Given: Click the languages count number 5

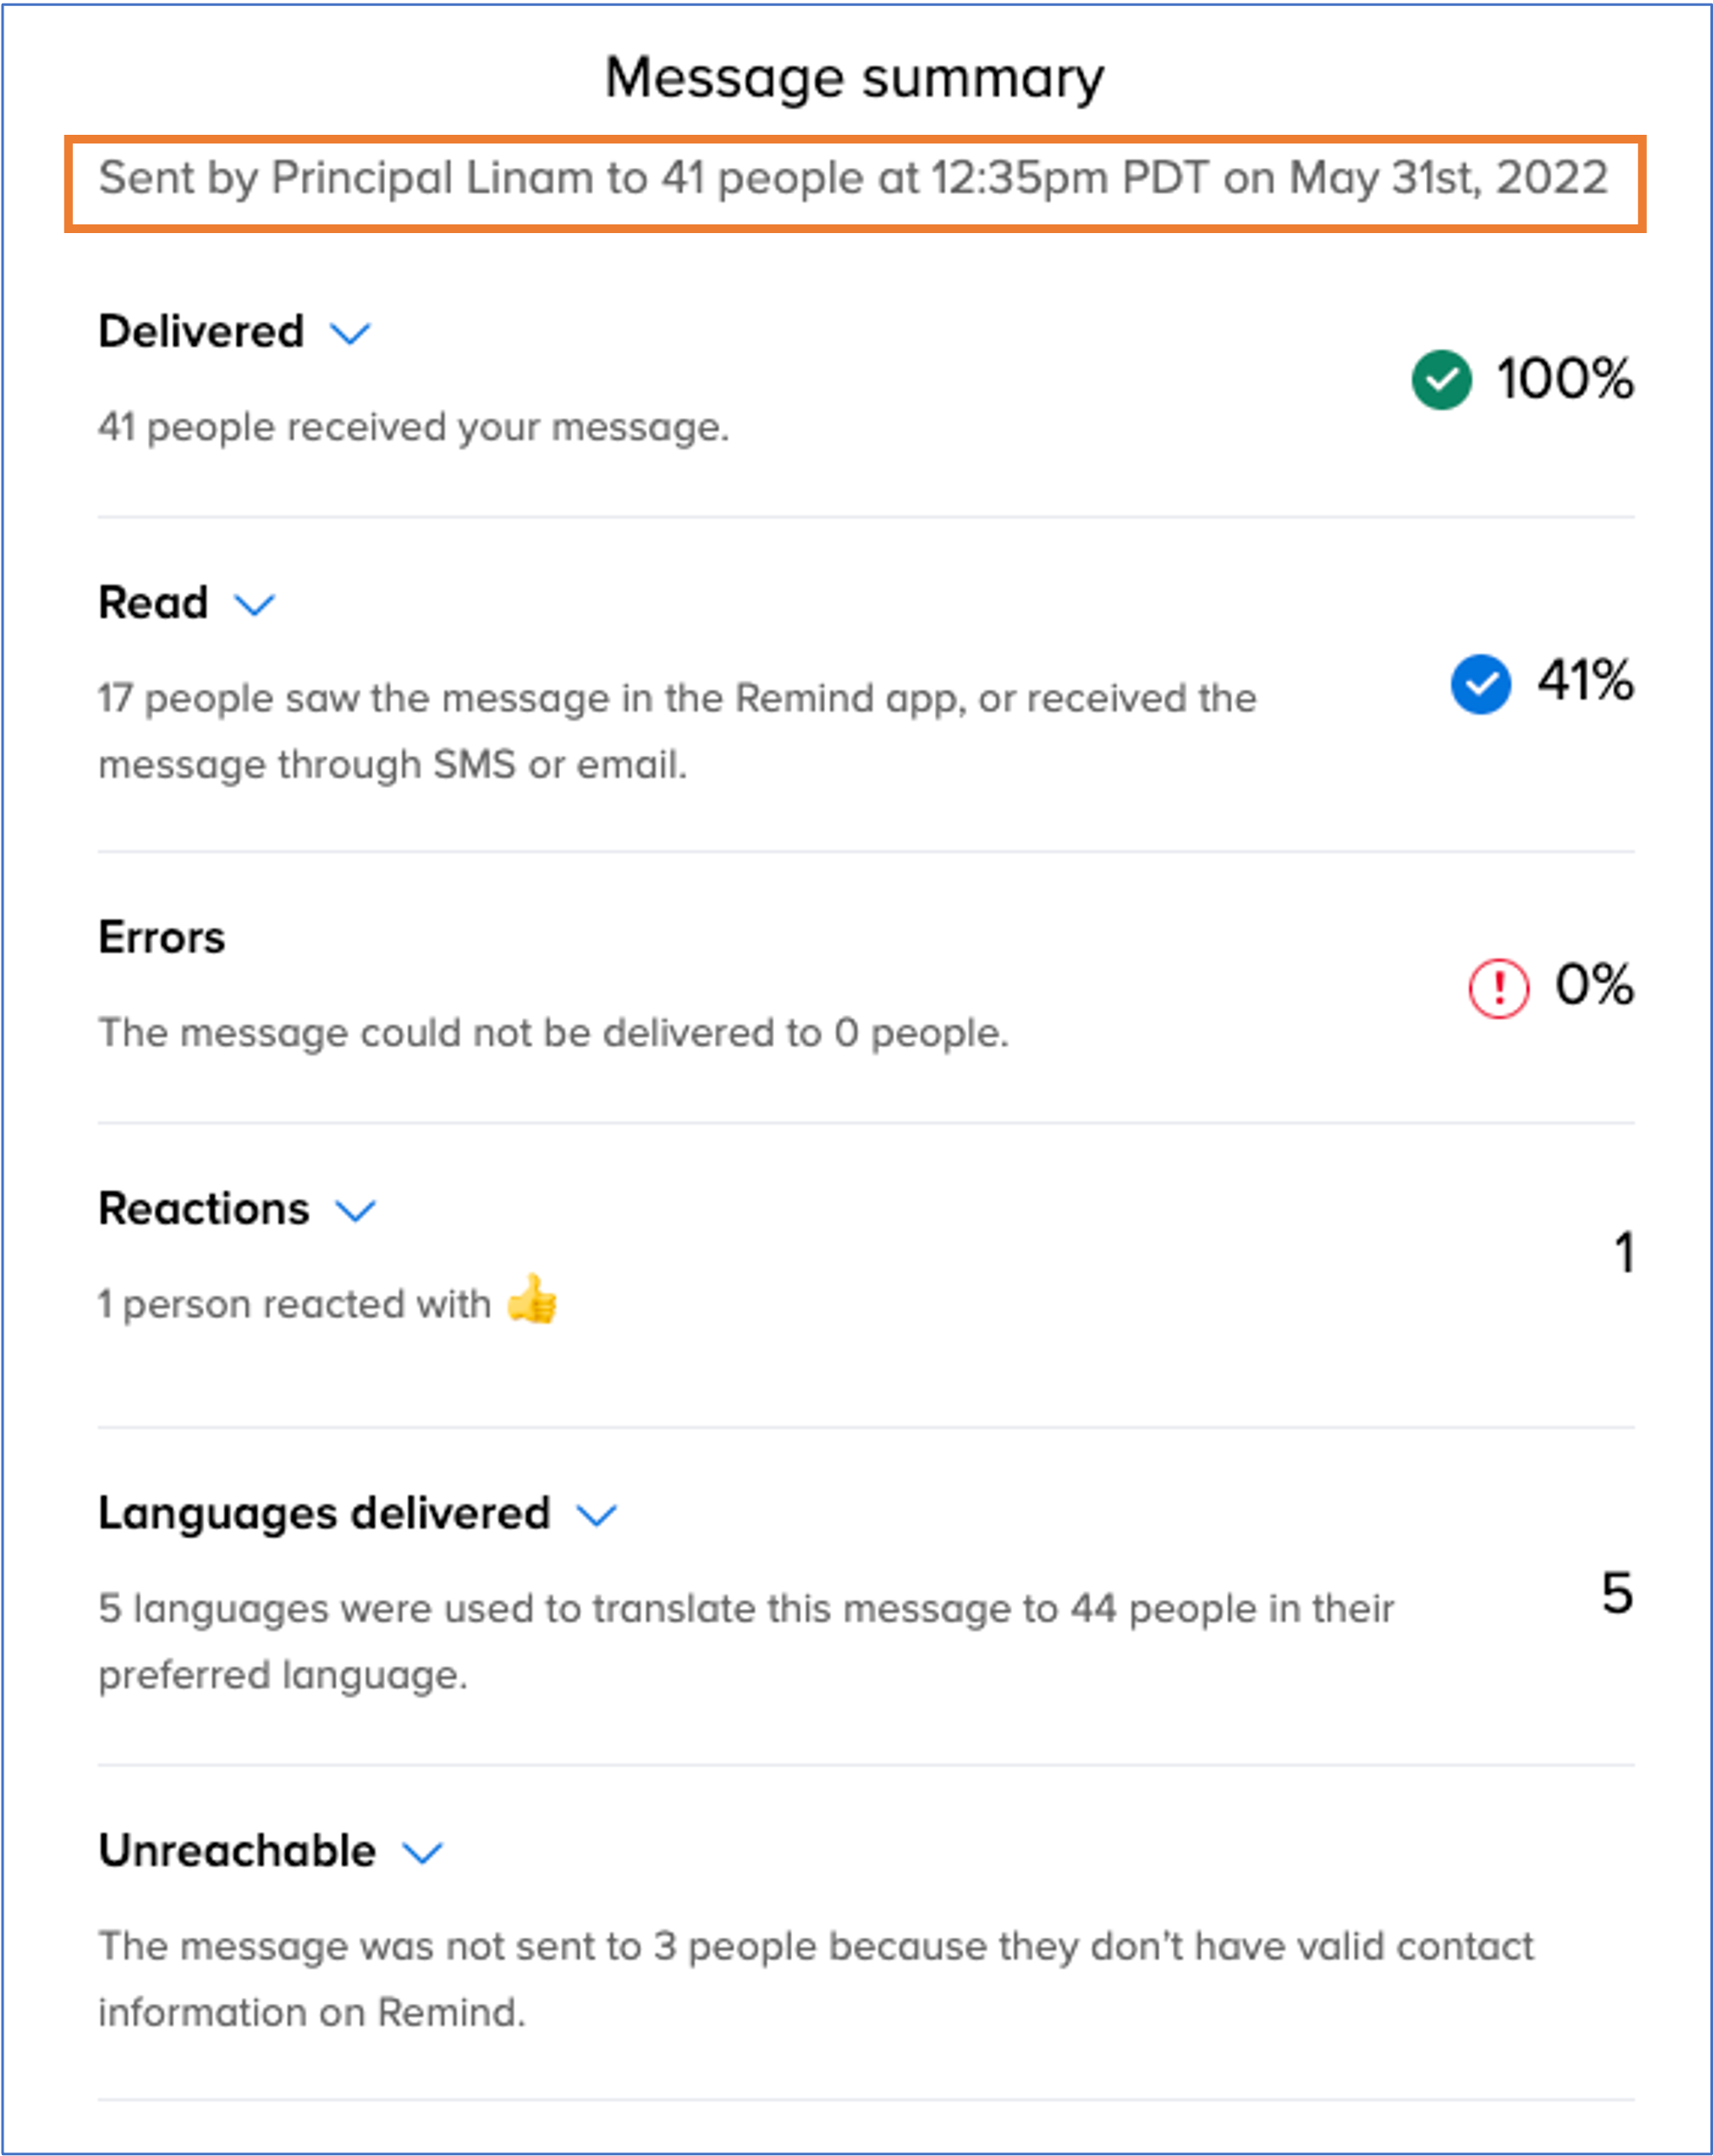Looking at the screenshot, I should coord(1617,1593).
